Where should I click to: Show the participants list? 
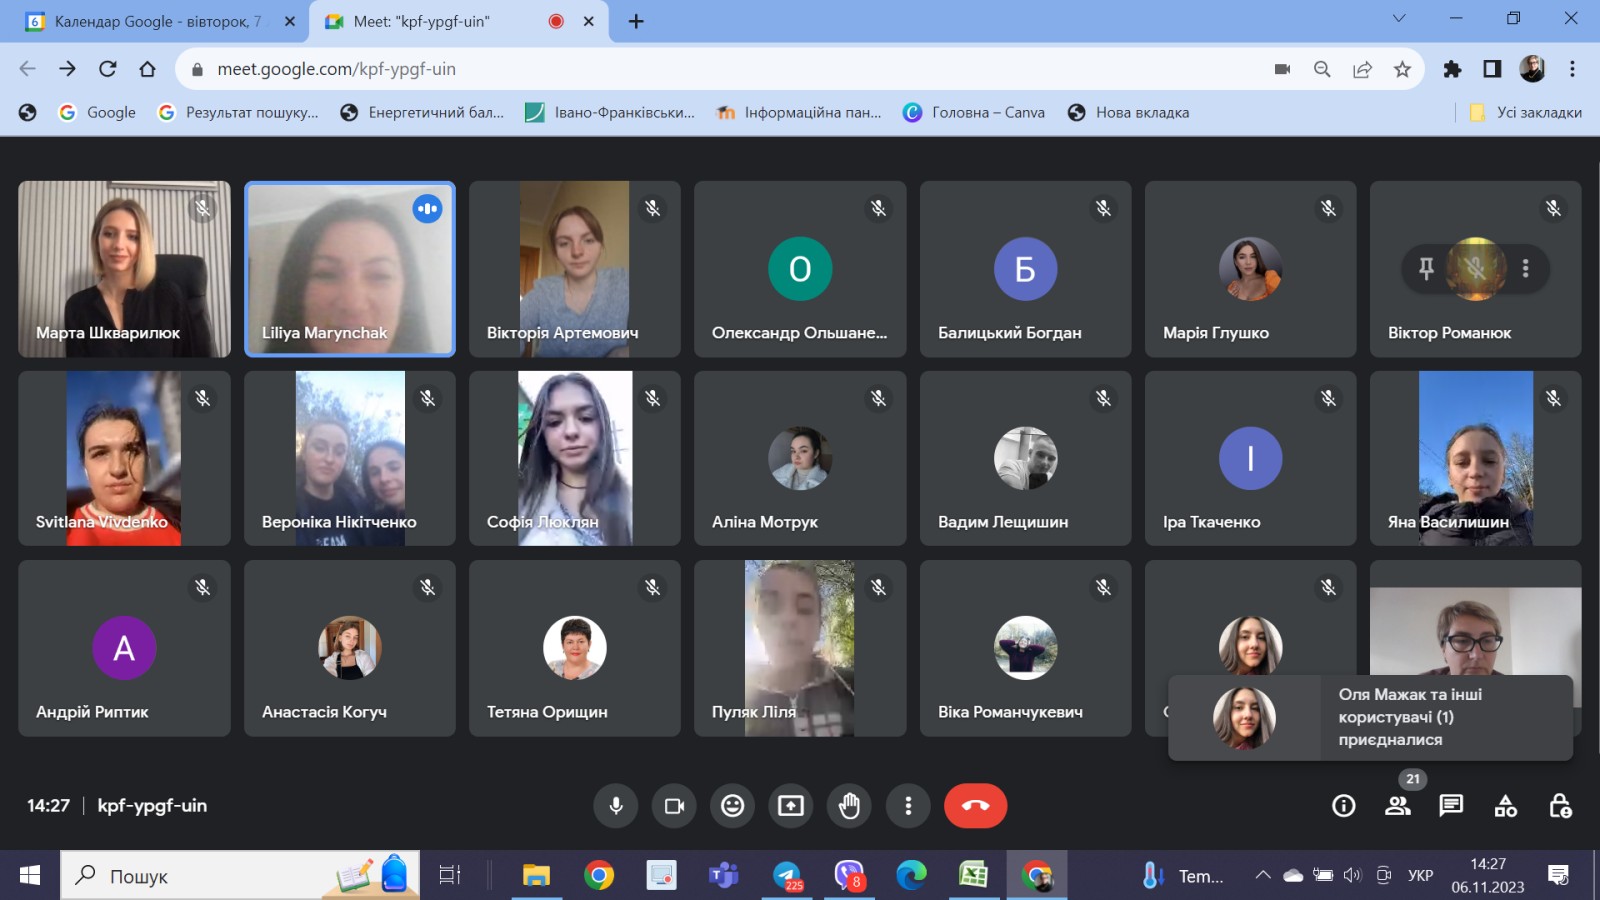click(x=1398, y=806)
